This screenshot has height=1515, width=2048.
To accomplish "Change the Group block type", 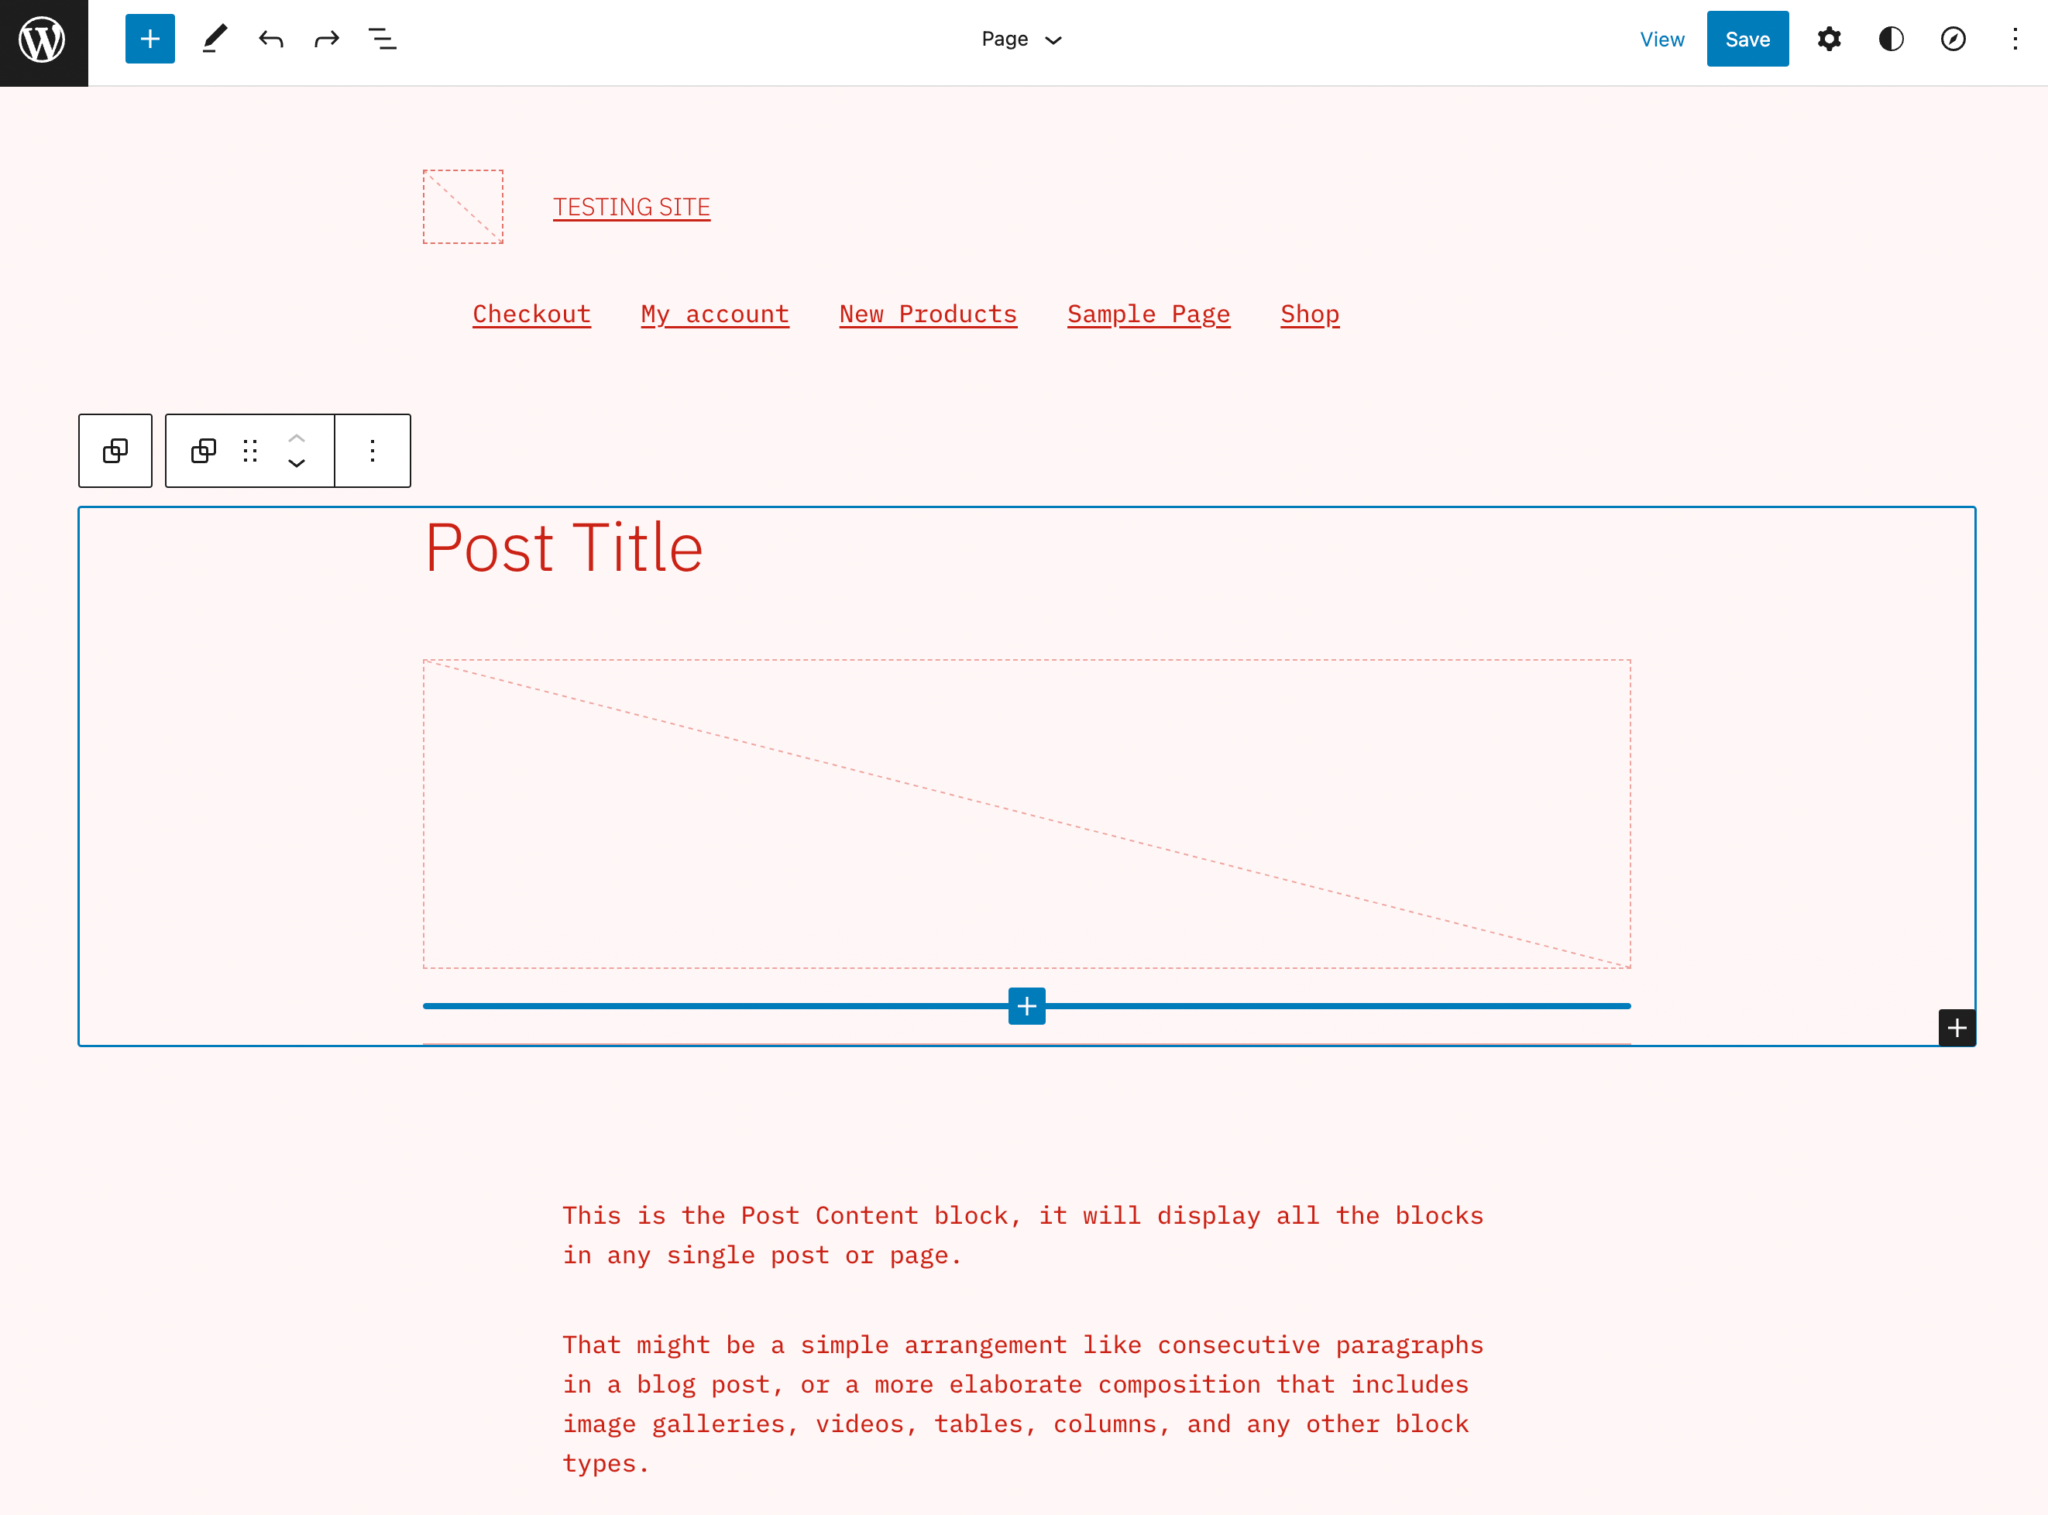I will coord(204,451).
